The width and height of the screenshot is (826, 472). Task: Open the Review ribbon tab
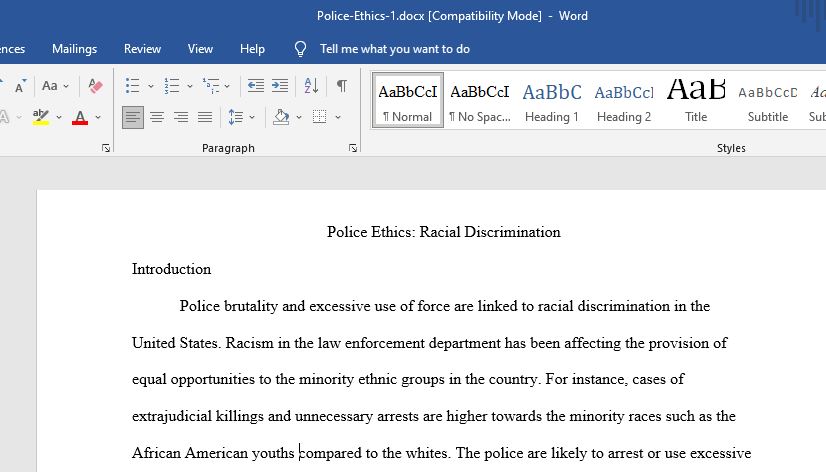click(x=142, y=49)
